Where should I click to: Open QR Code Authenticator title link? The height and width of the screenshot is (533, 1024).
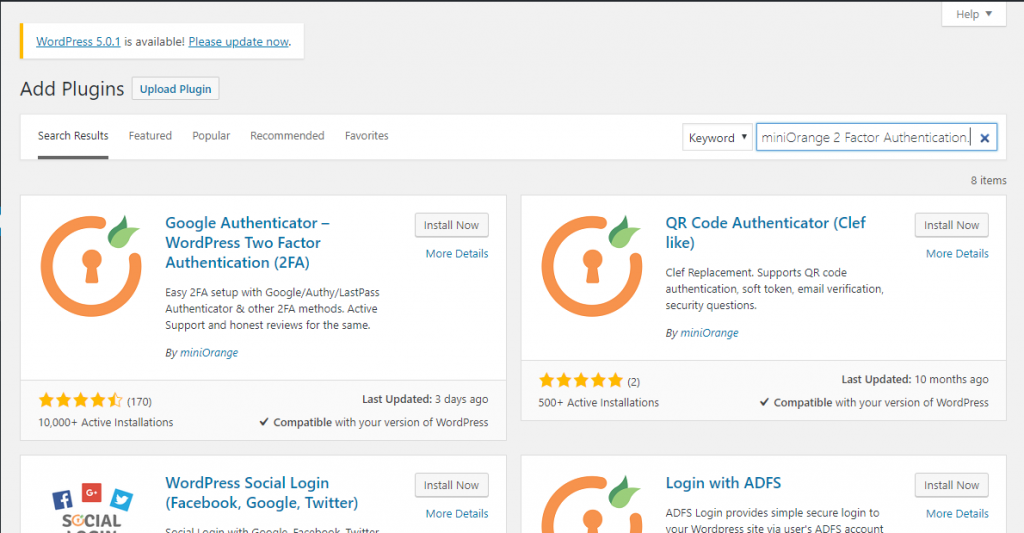(765, 233)
